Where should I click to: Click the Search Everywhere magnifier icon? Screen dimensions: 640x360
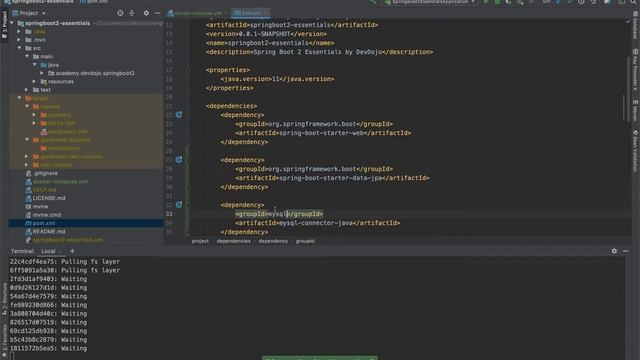[x=633, y=2]
